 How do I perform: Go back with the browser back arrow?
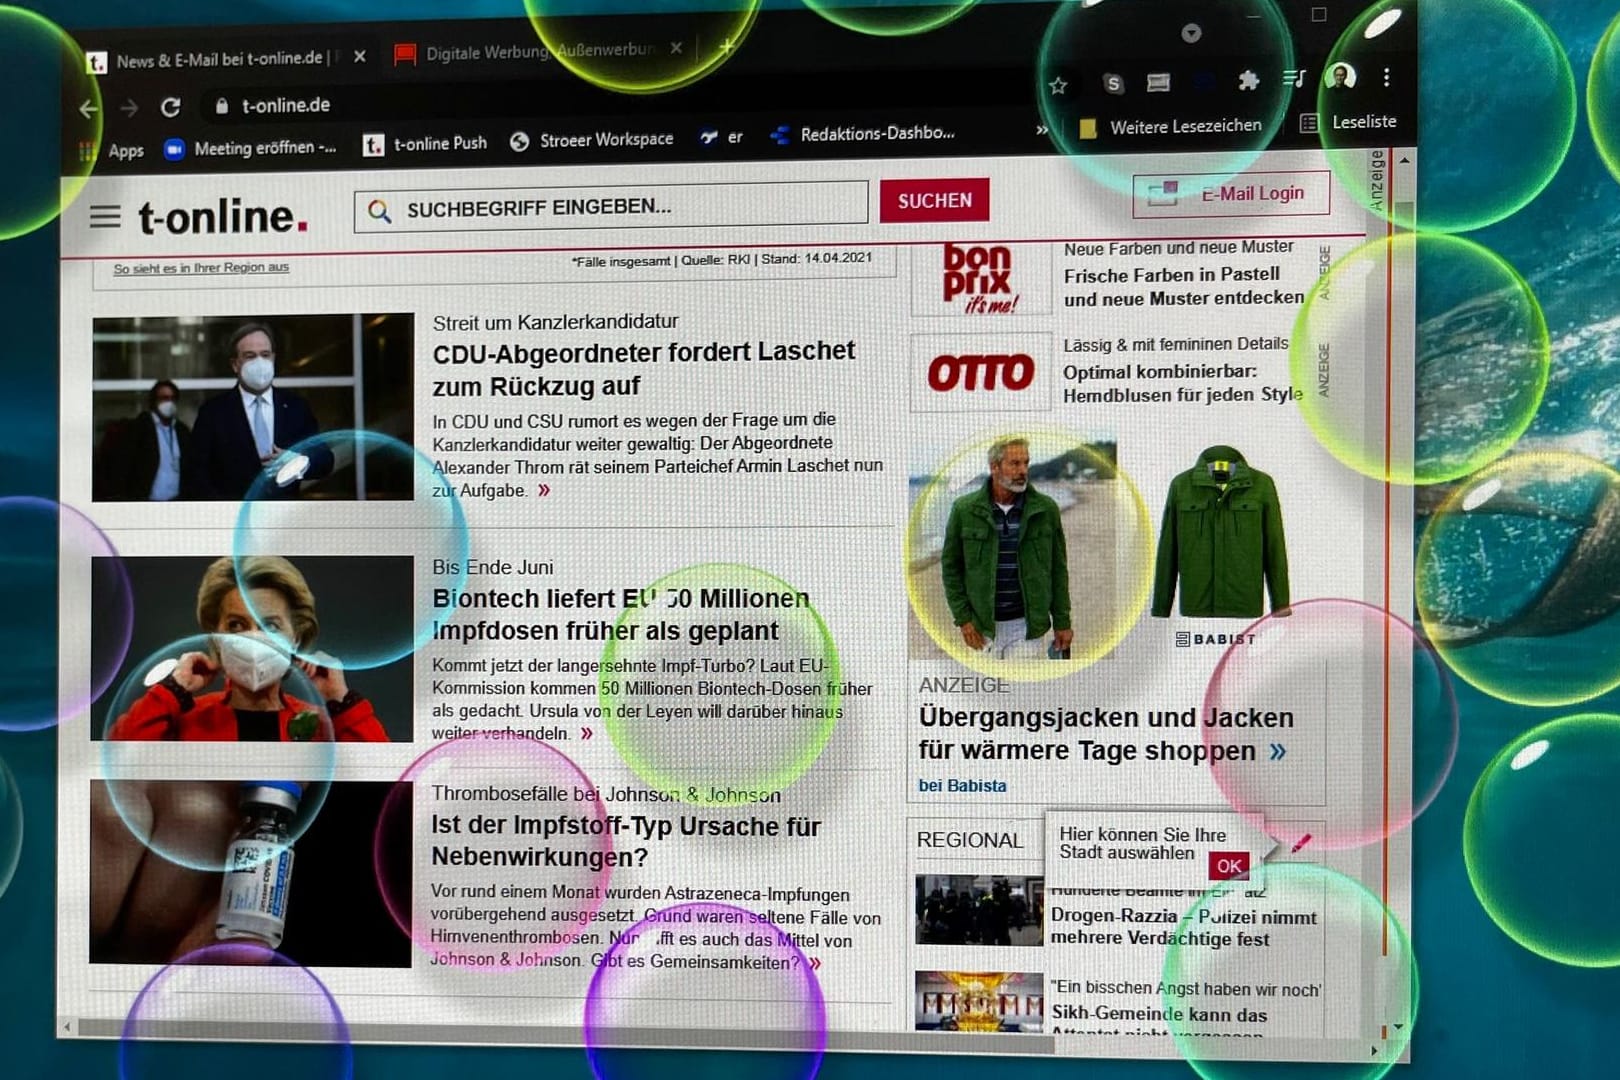coord(89,109)
